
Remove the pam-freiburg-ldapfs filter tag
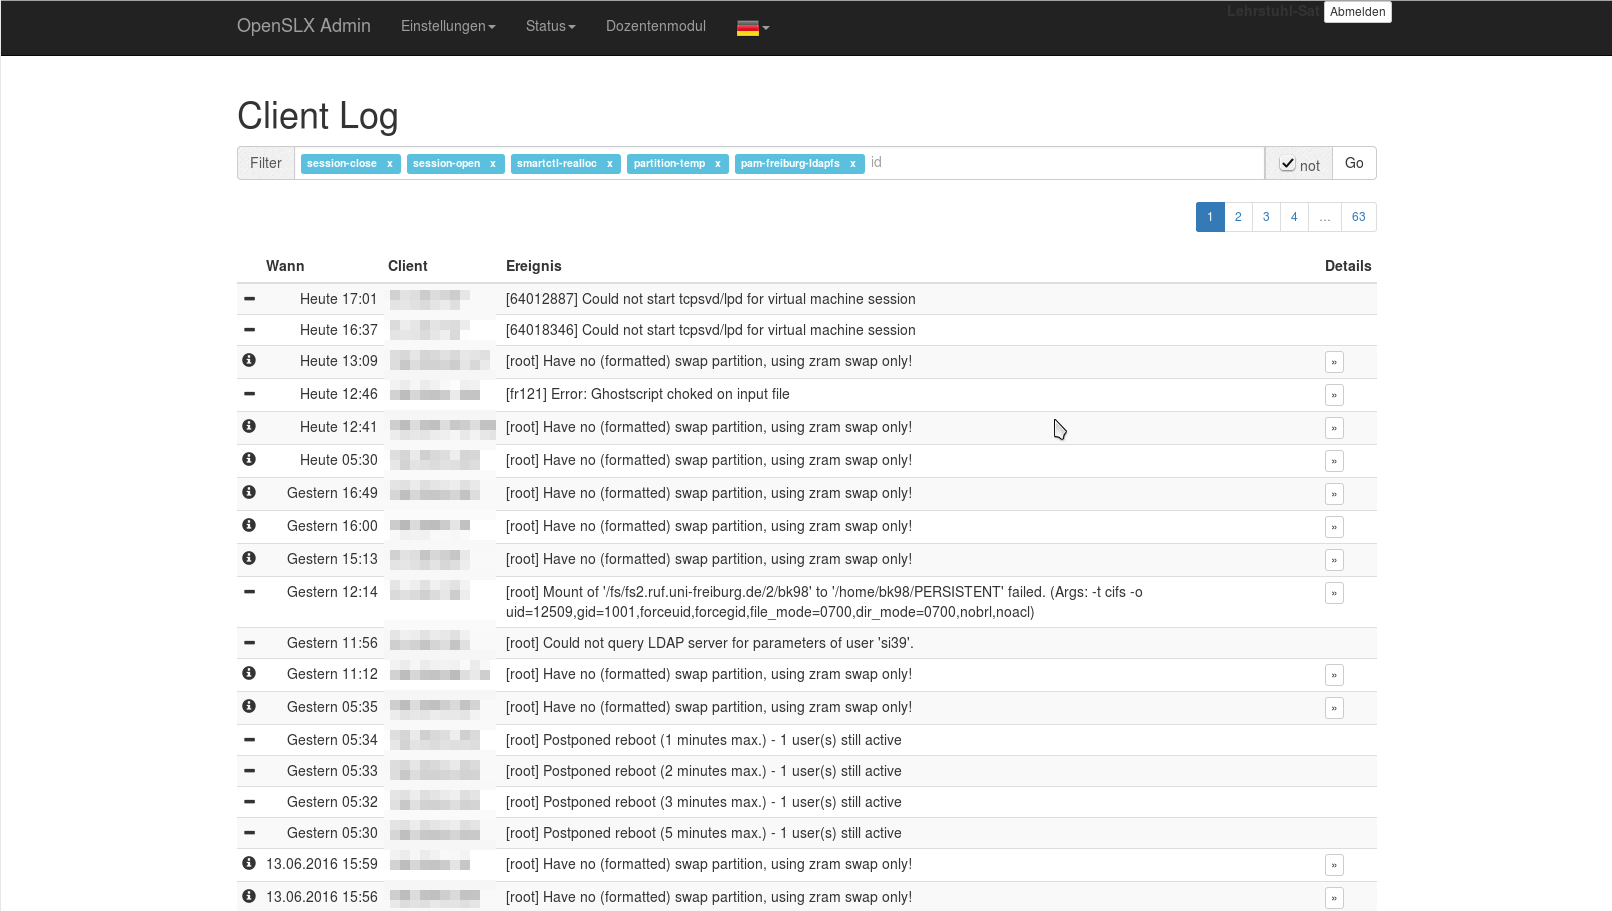click(x=852, y=164)
